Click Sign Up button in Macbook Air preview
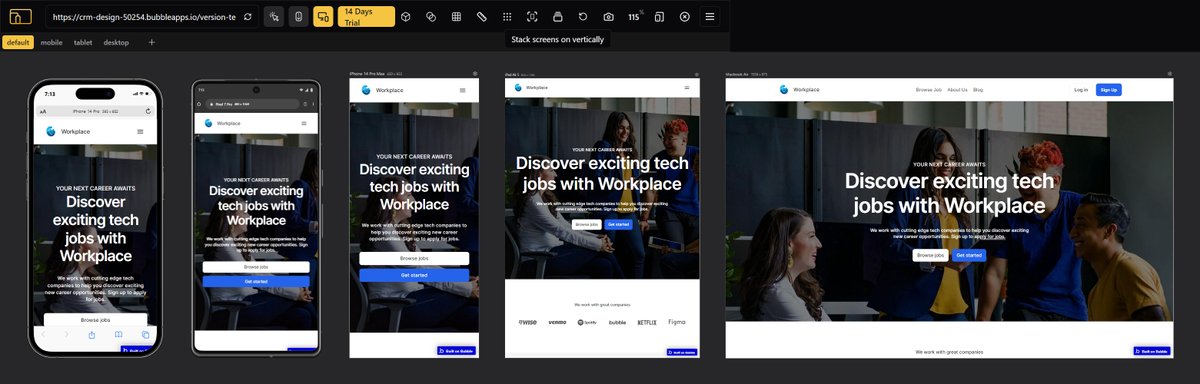 pyautogui.click(x=1108, y=90)
